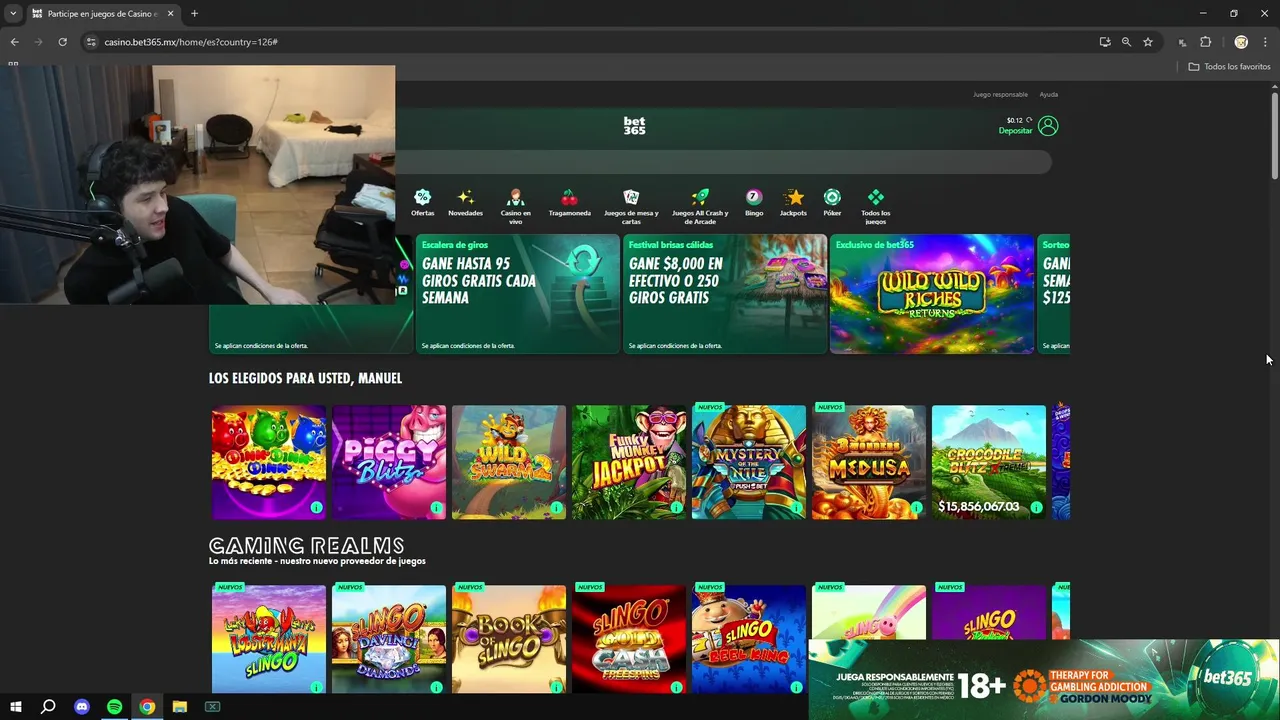This screenshot has height=720, width=1280.
Task: Open Windows taskbar search
Action: (x=48, y=707)
